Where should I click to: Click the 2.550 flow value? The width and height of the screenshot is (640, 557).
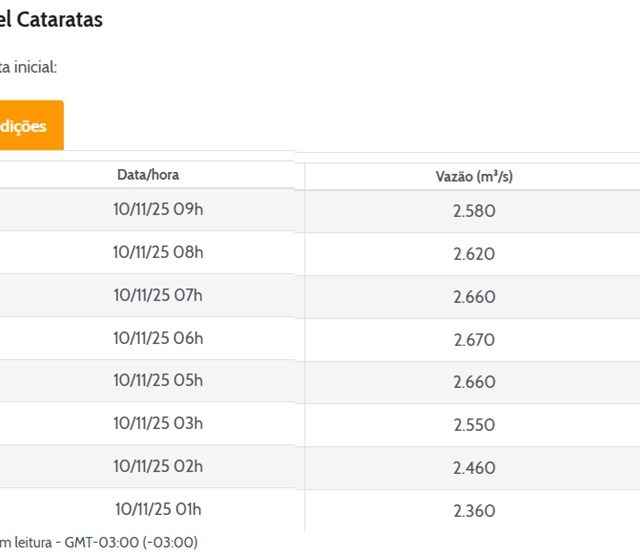(474, 425)
